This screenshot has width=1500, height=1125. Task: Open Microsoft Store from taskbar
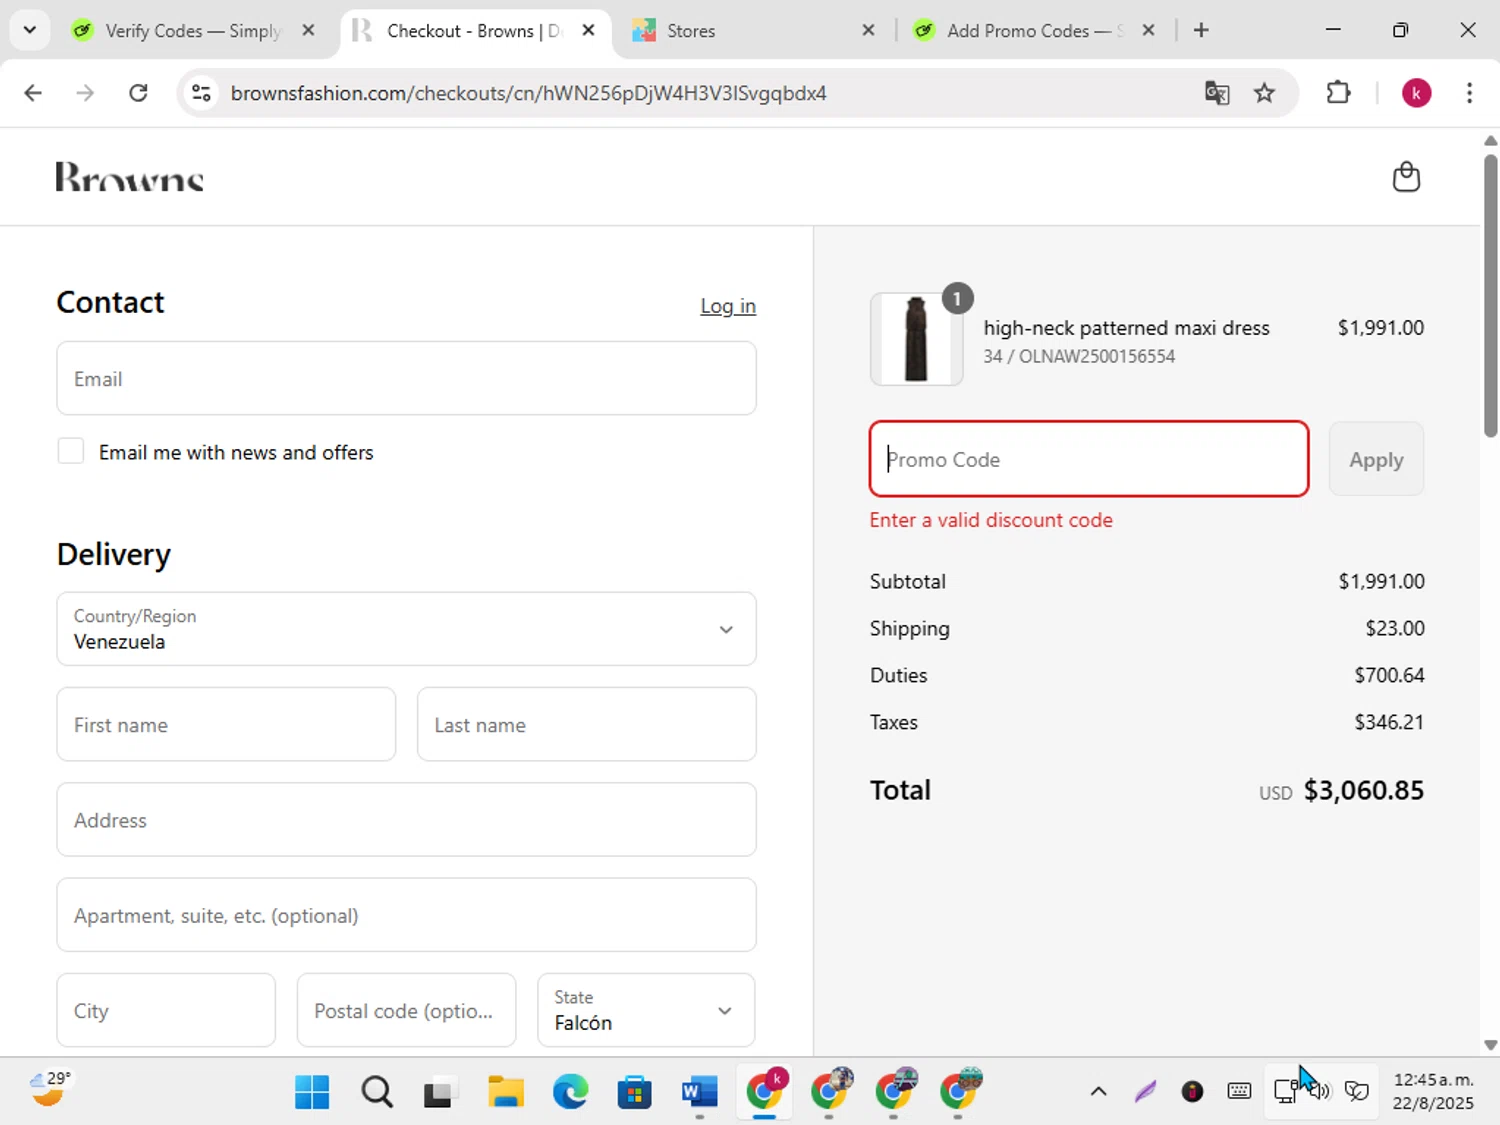634,1092
